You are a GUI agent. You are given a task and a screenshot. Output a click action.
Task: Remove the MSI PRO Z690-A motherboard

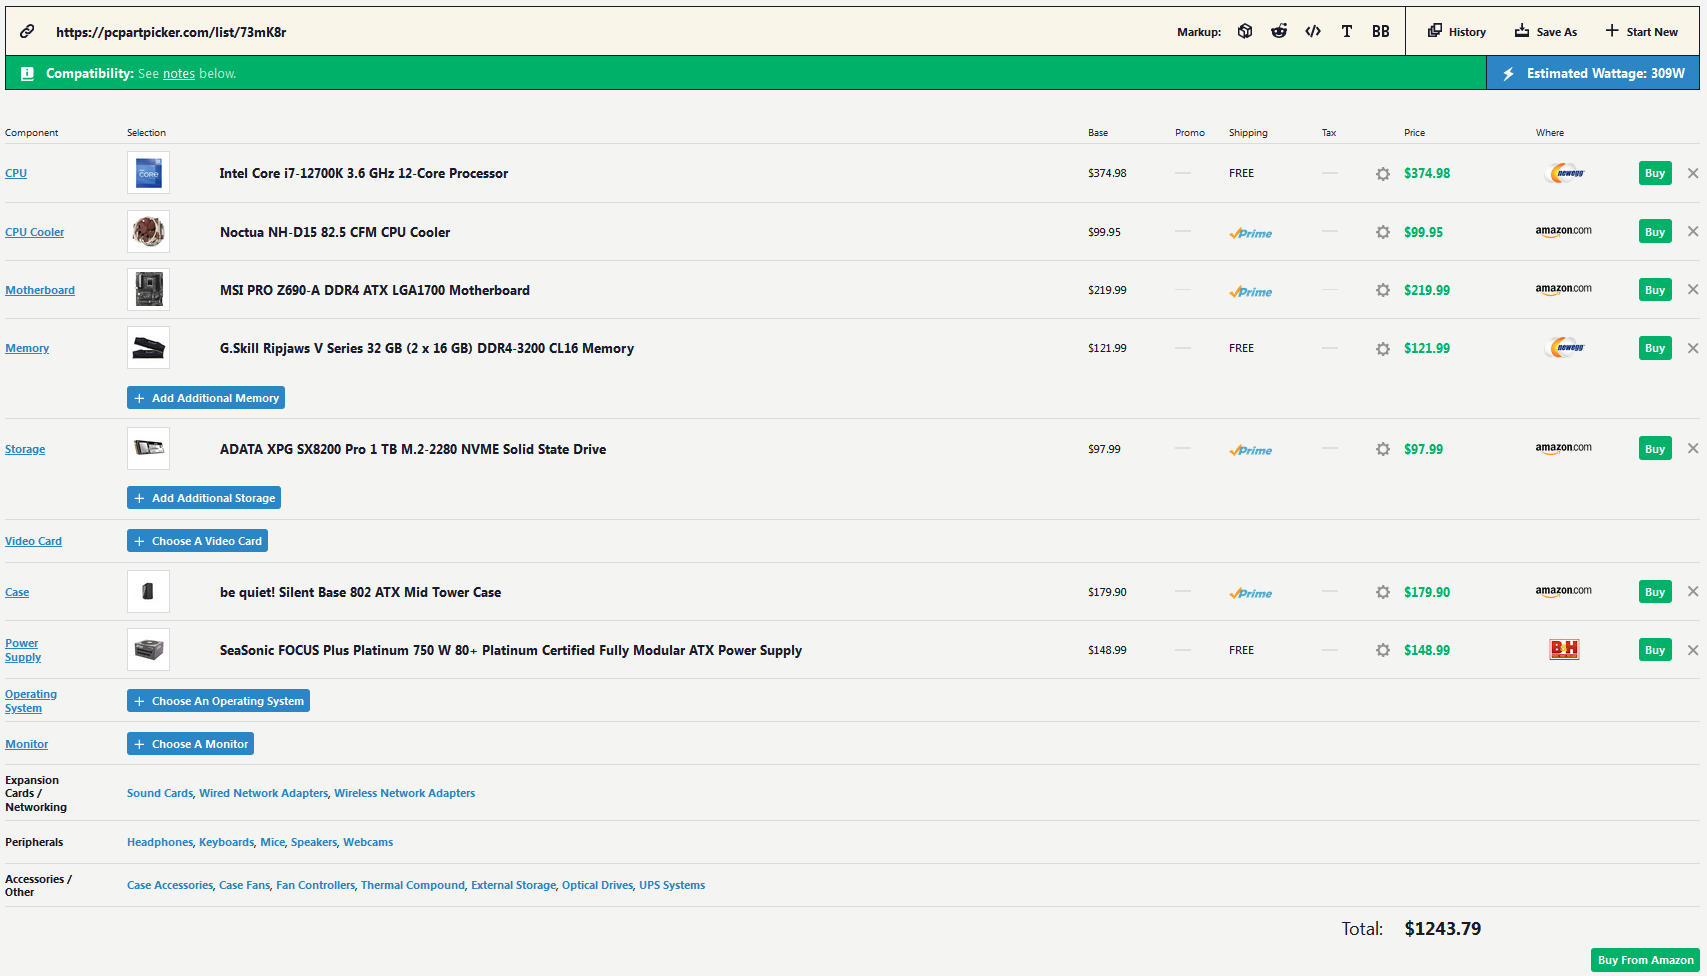1693,289
